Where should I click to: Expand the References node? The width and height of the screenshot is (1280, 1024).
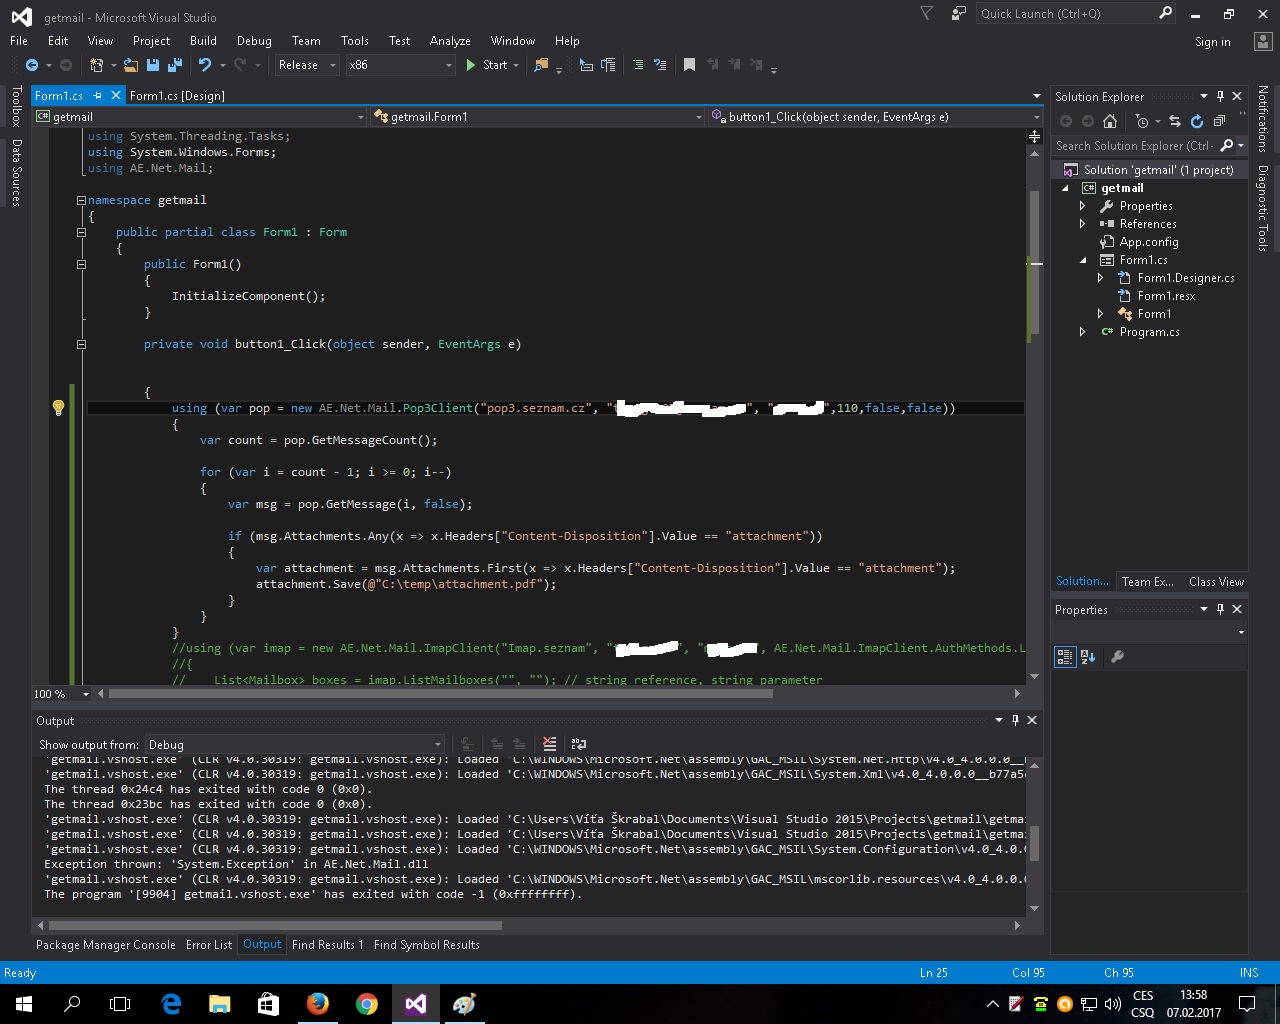click(x=1082, y=224)
